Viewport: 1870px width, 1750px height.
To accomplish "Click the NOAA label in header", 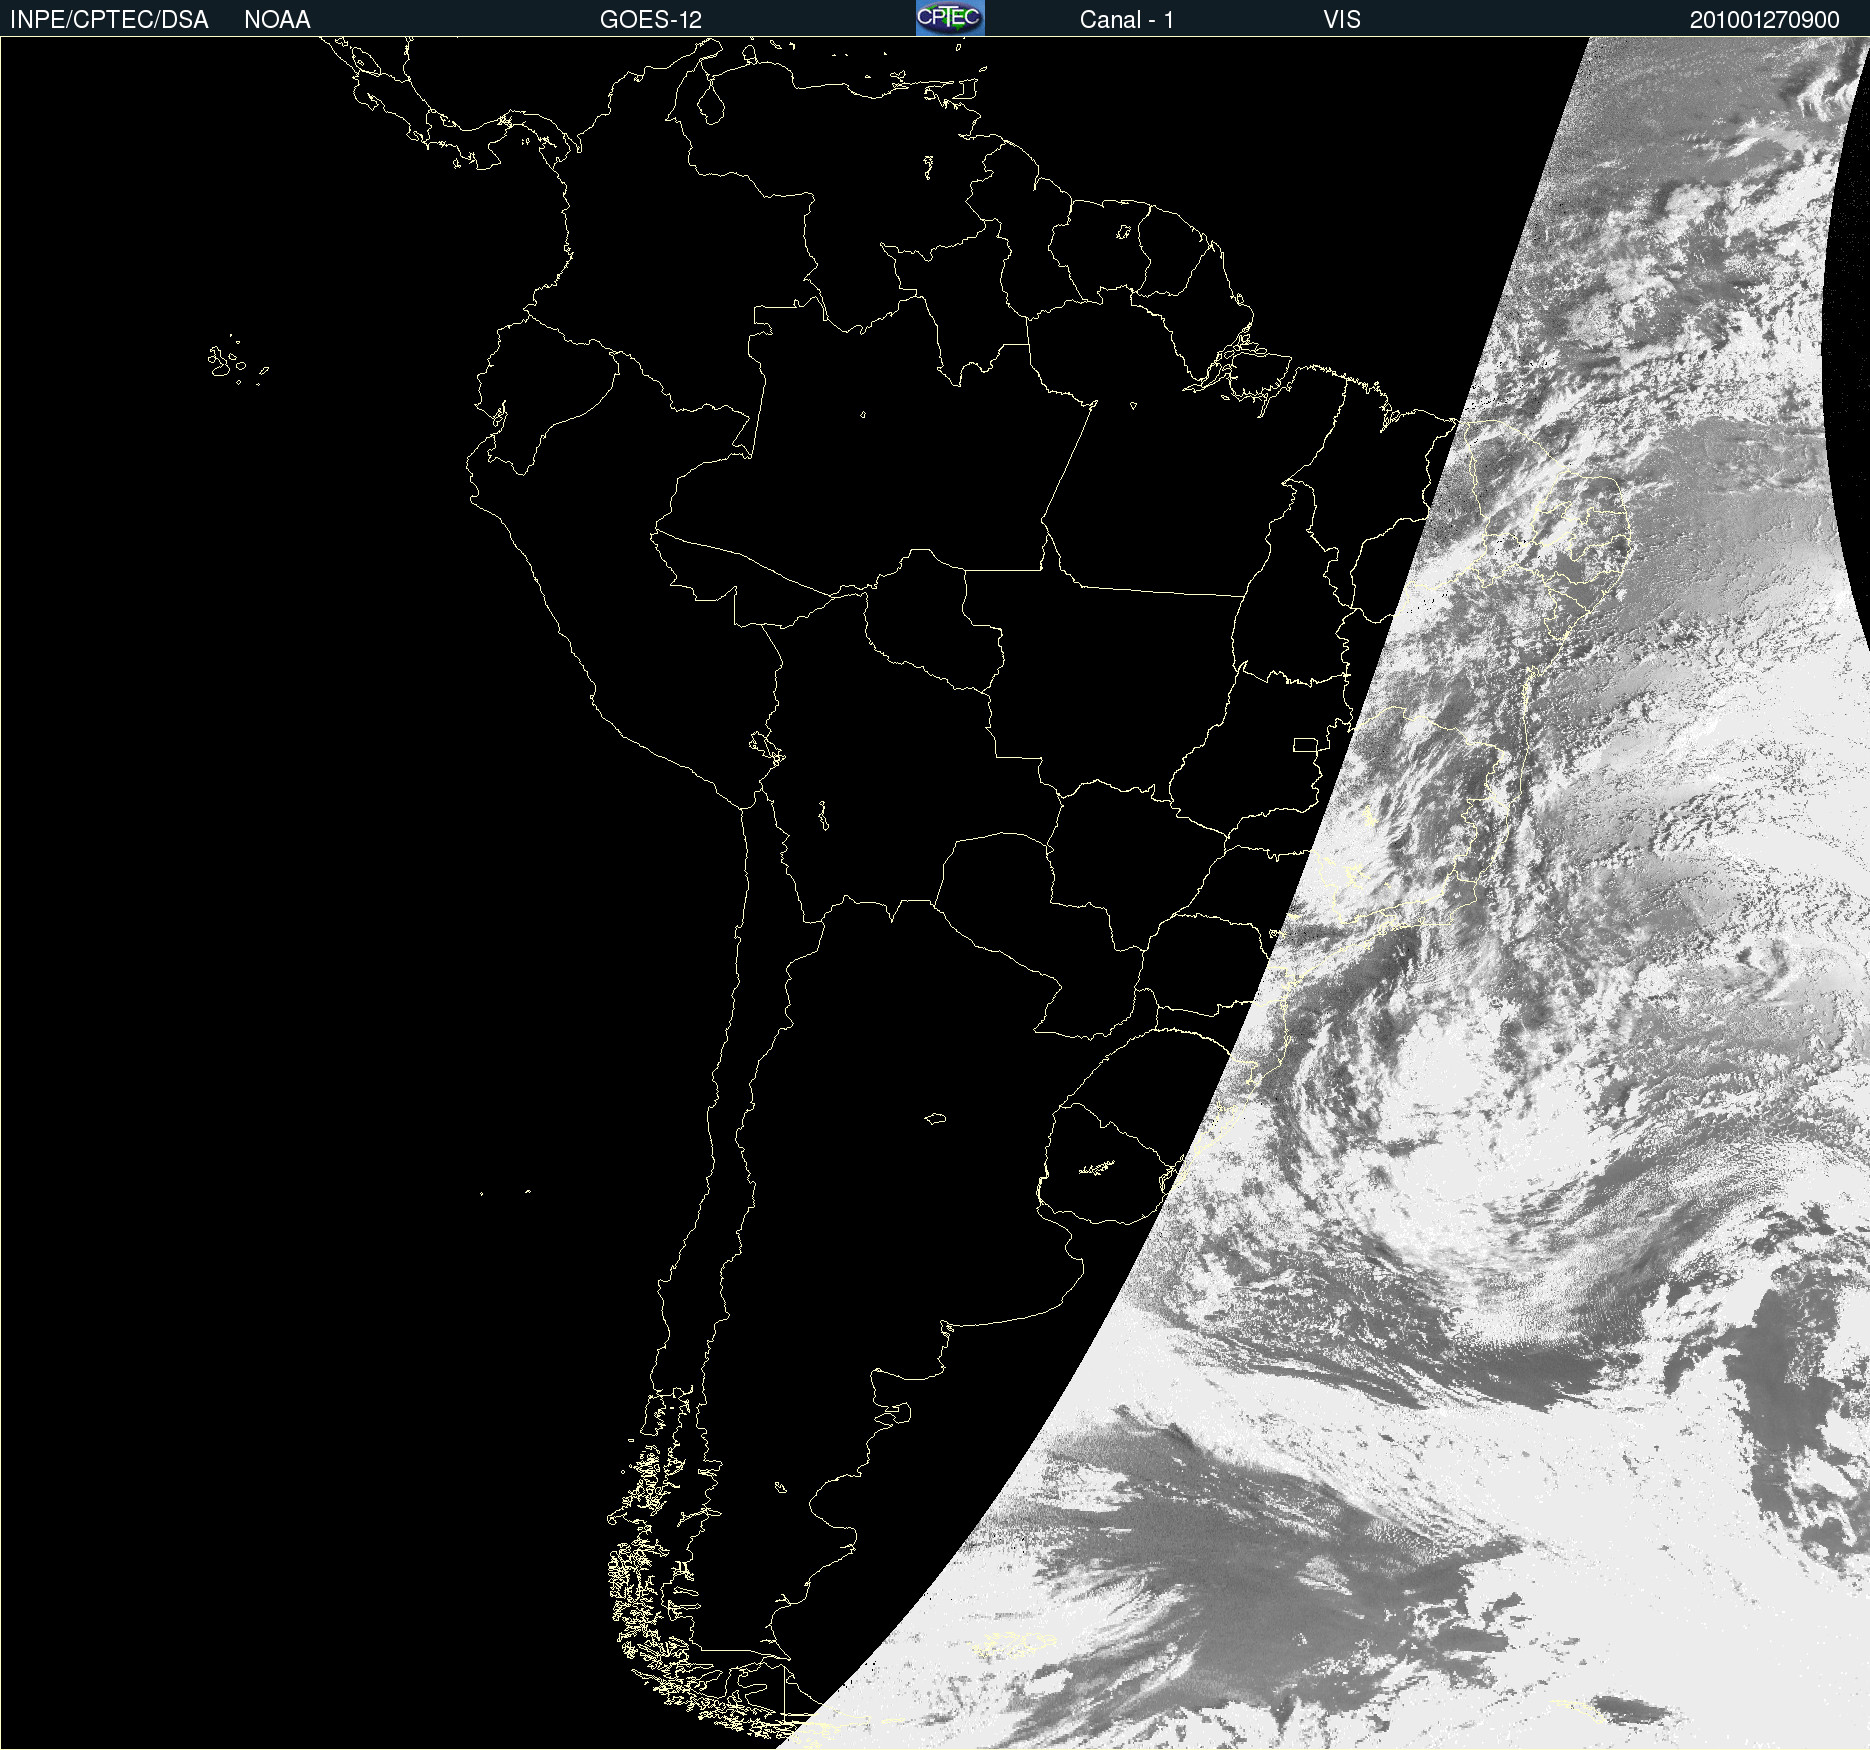I will pos(277,20).
